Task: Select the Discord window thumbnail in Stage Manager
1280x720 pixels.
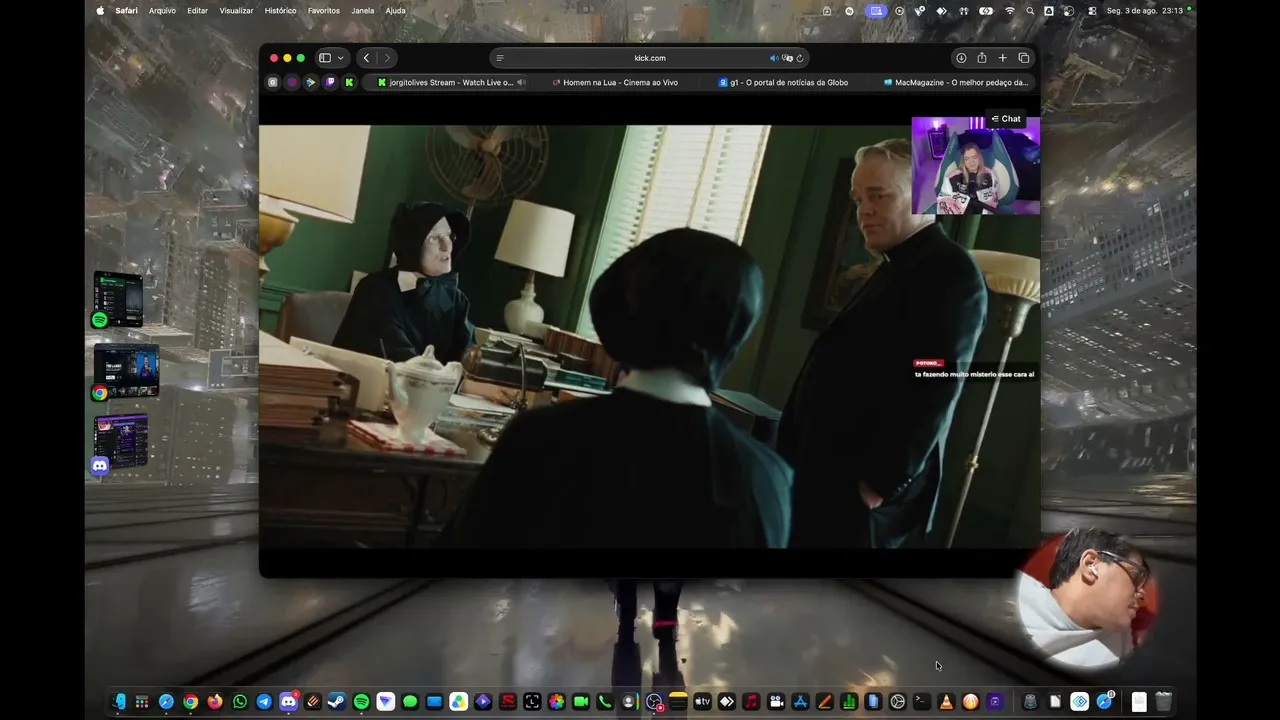Action: [x=121, y=443]
